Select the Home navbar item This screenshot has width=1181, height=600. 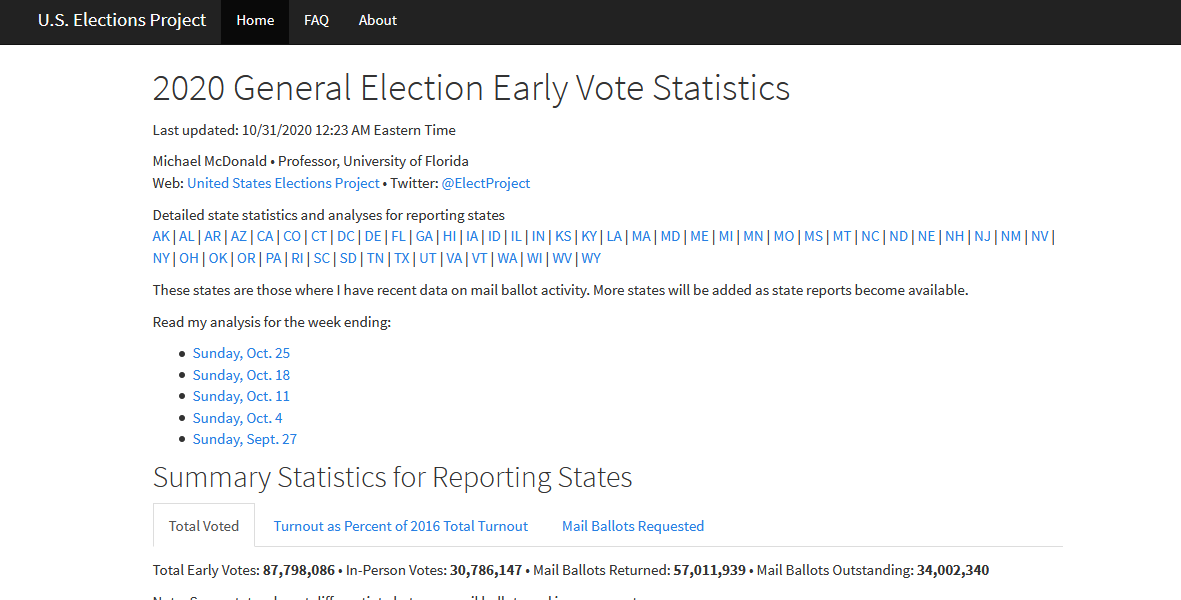[255, 20]
